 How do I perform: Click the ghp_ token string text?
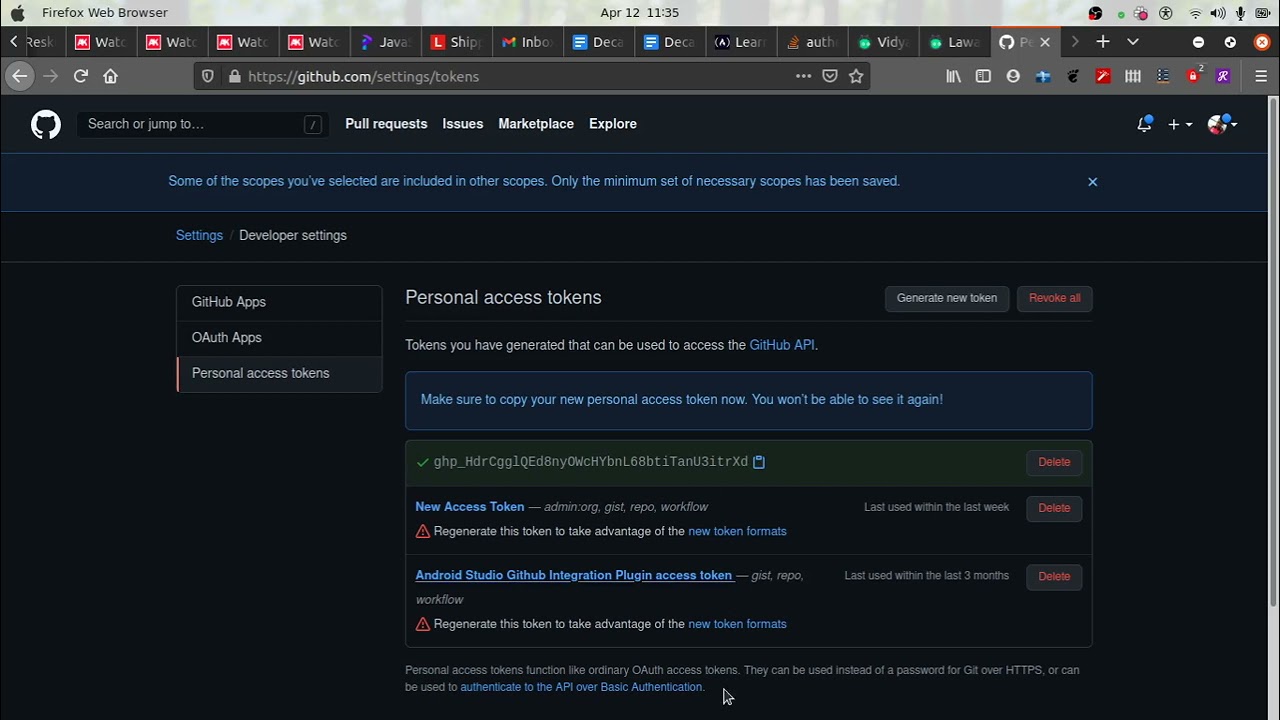pyautogui.click(x=591, y=462)
